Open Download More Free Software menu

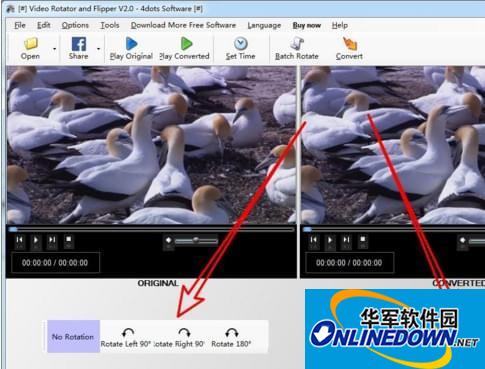tap(183, 25)
